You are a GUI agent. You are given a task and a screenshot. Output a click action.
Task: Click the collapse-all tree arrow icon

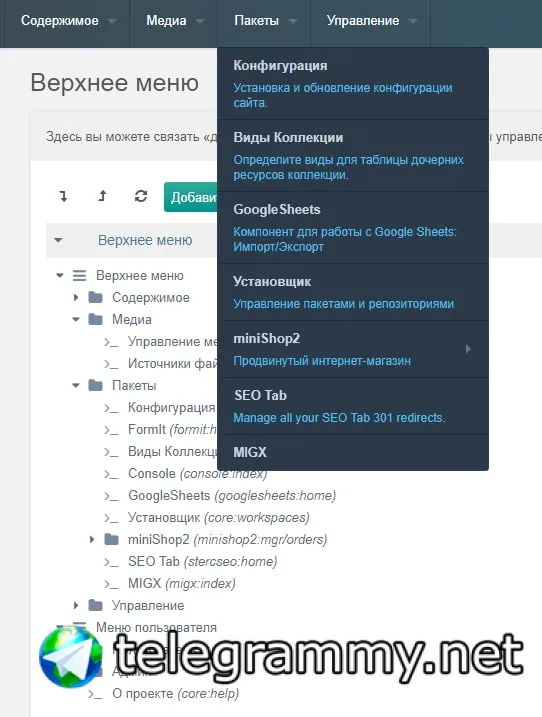102,196
